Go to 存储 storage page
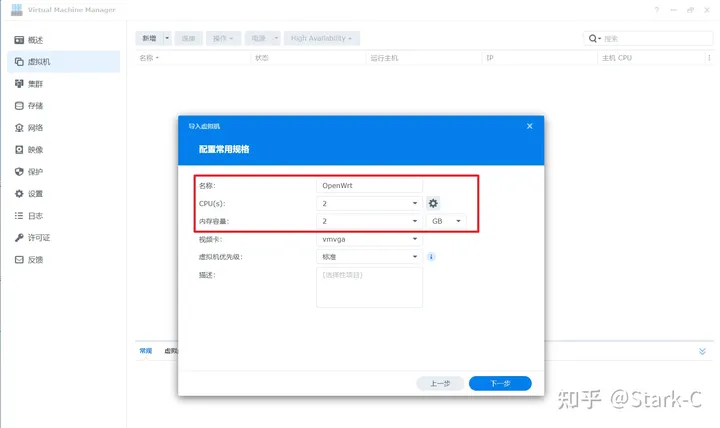 pyautogui.click(x=63, y=106)
